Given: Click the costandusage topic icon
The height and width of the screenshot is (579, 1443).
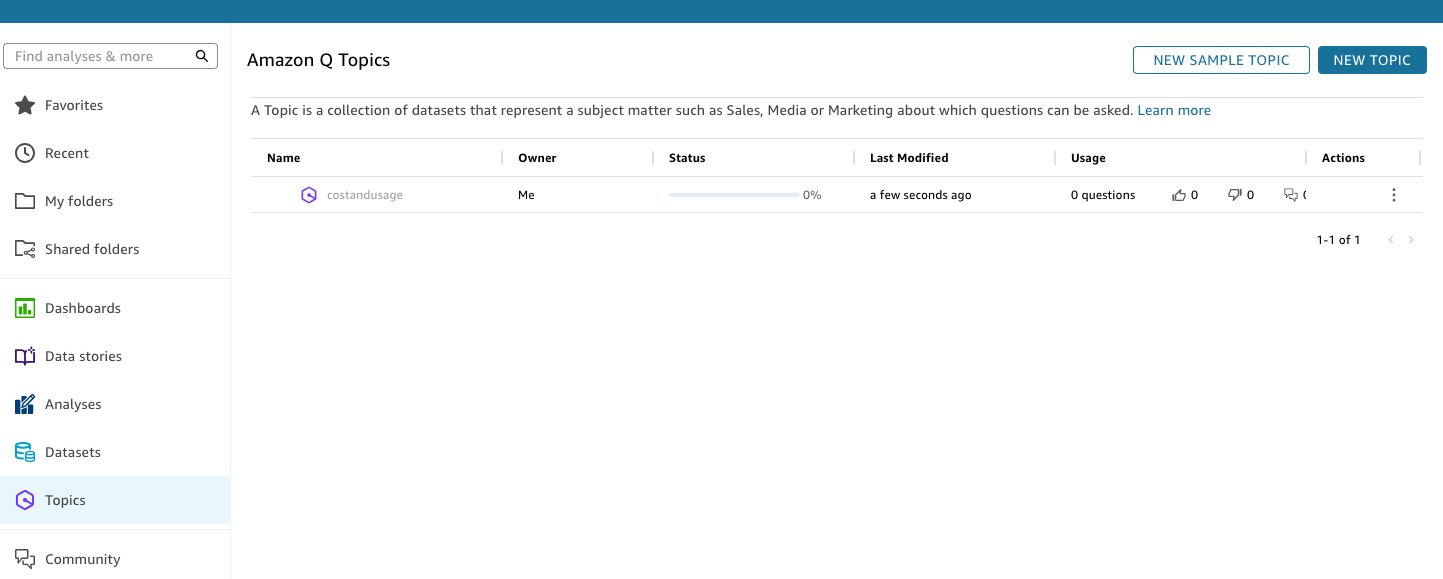Looking at the screenshot, I should 309,195.
